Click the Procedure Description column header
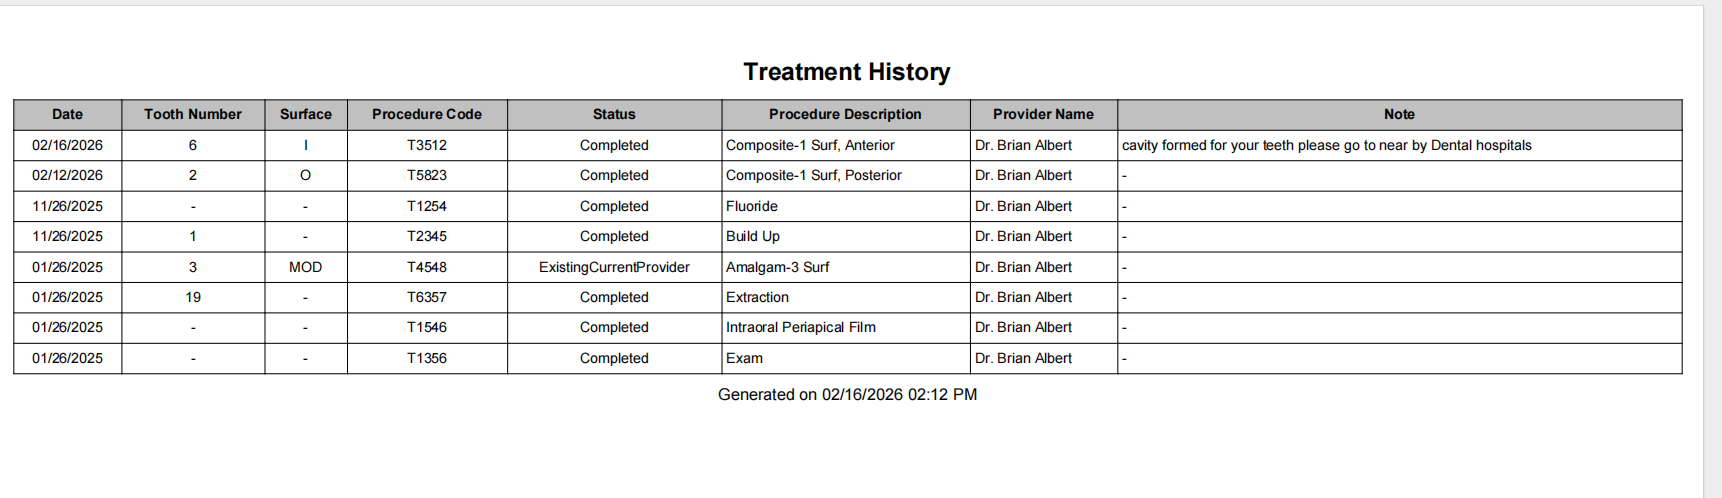Screen dimensions: 1722x498 (x=845, y=114)
